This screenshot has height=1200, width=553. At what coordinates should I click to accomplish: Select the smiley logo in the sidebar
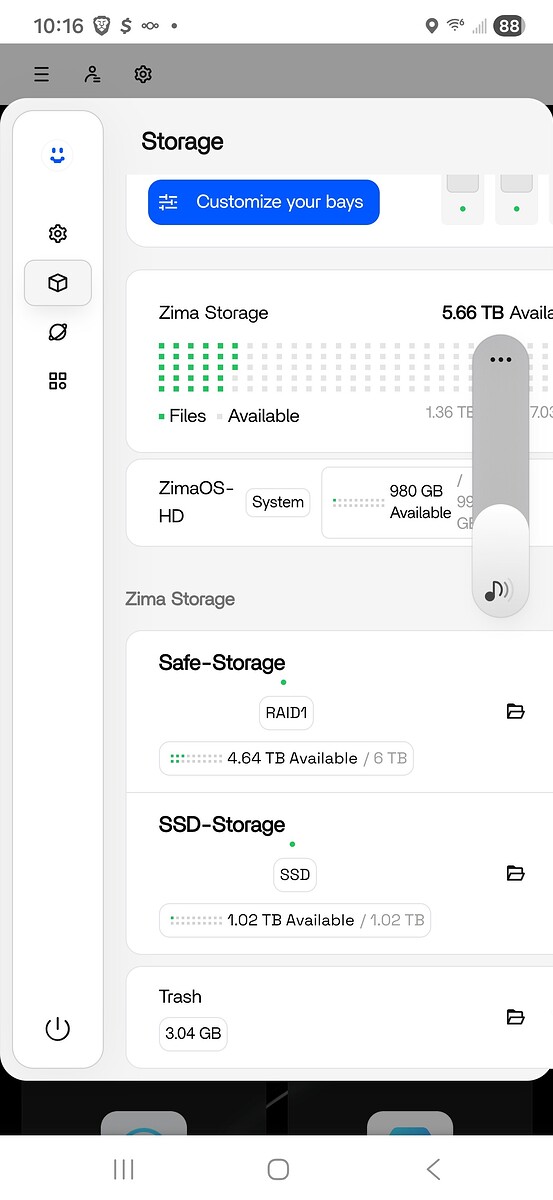click(x=57, y=155)
